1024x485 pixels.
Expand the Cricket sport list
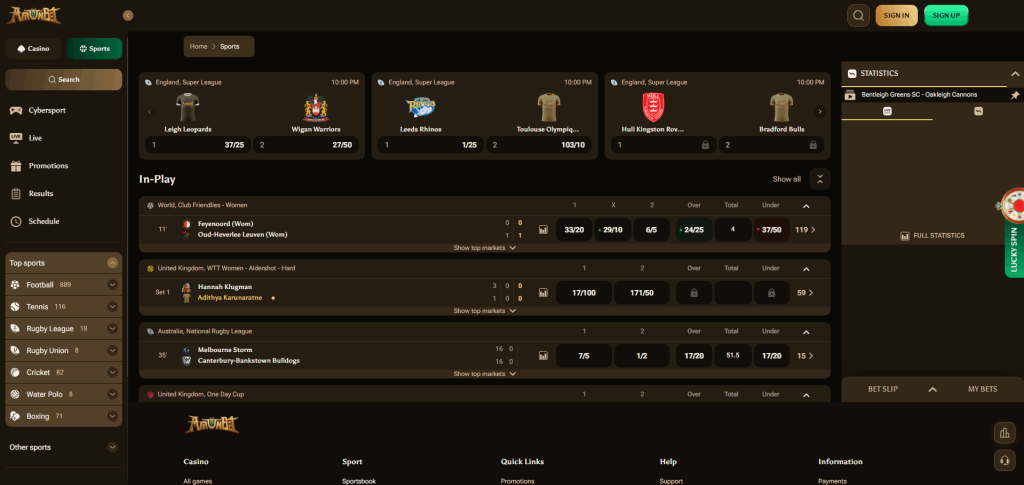pos(112,372)
